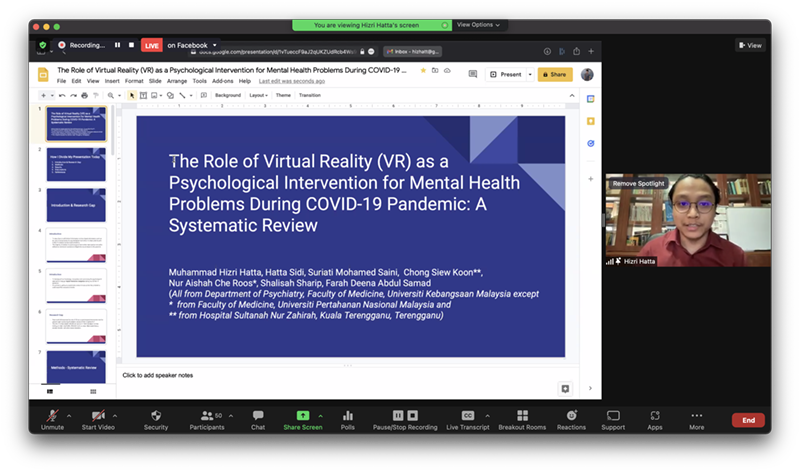Viewport: 800px width, 472px height.
Task: Open the Reactions menu
Action: click(571, 415)
